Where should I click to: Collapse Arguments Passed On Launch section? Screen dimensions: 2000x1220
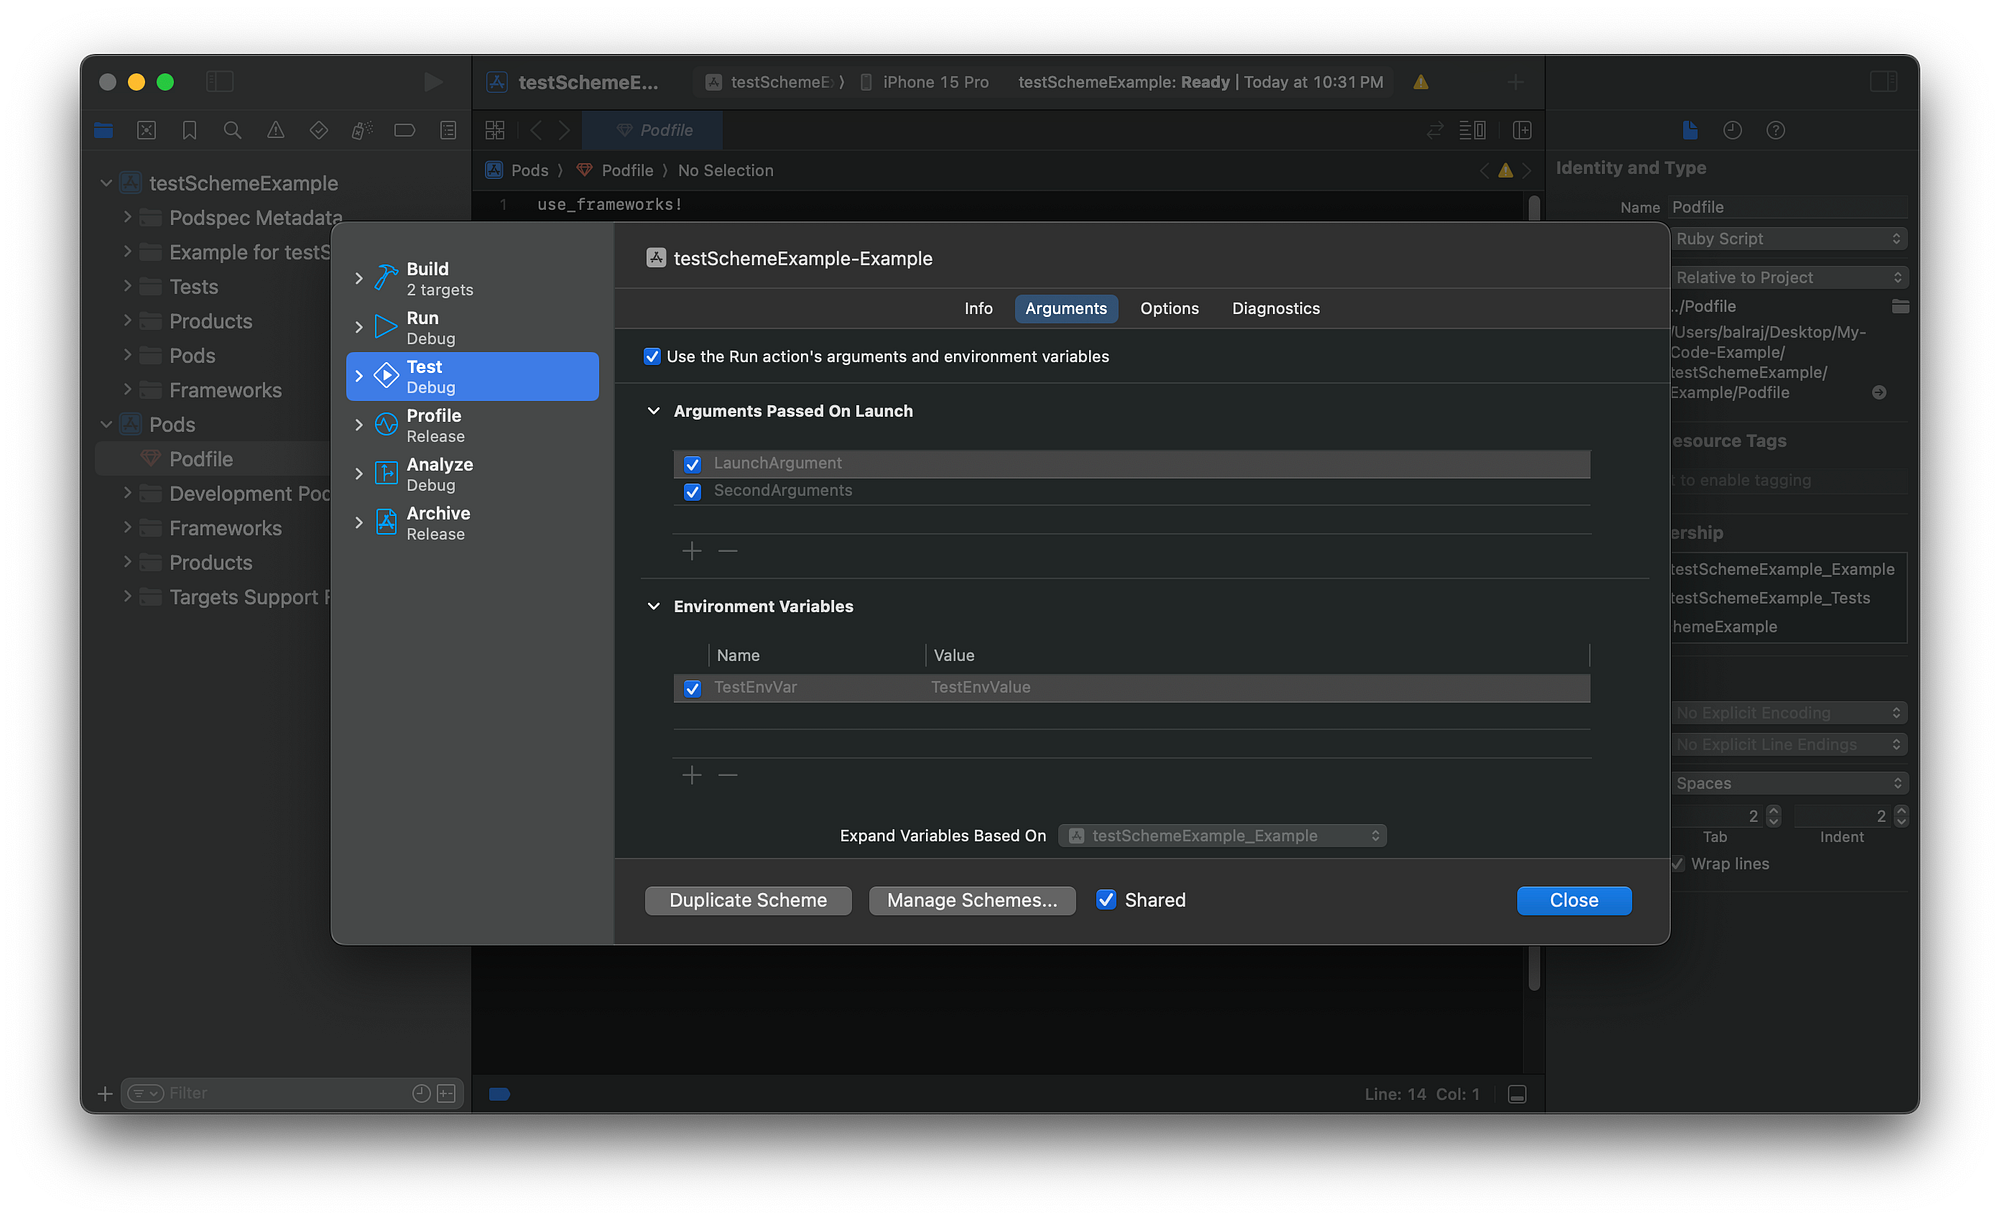point(654,411)
